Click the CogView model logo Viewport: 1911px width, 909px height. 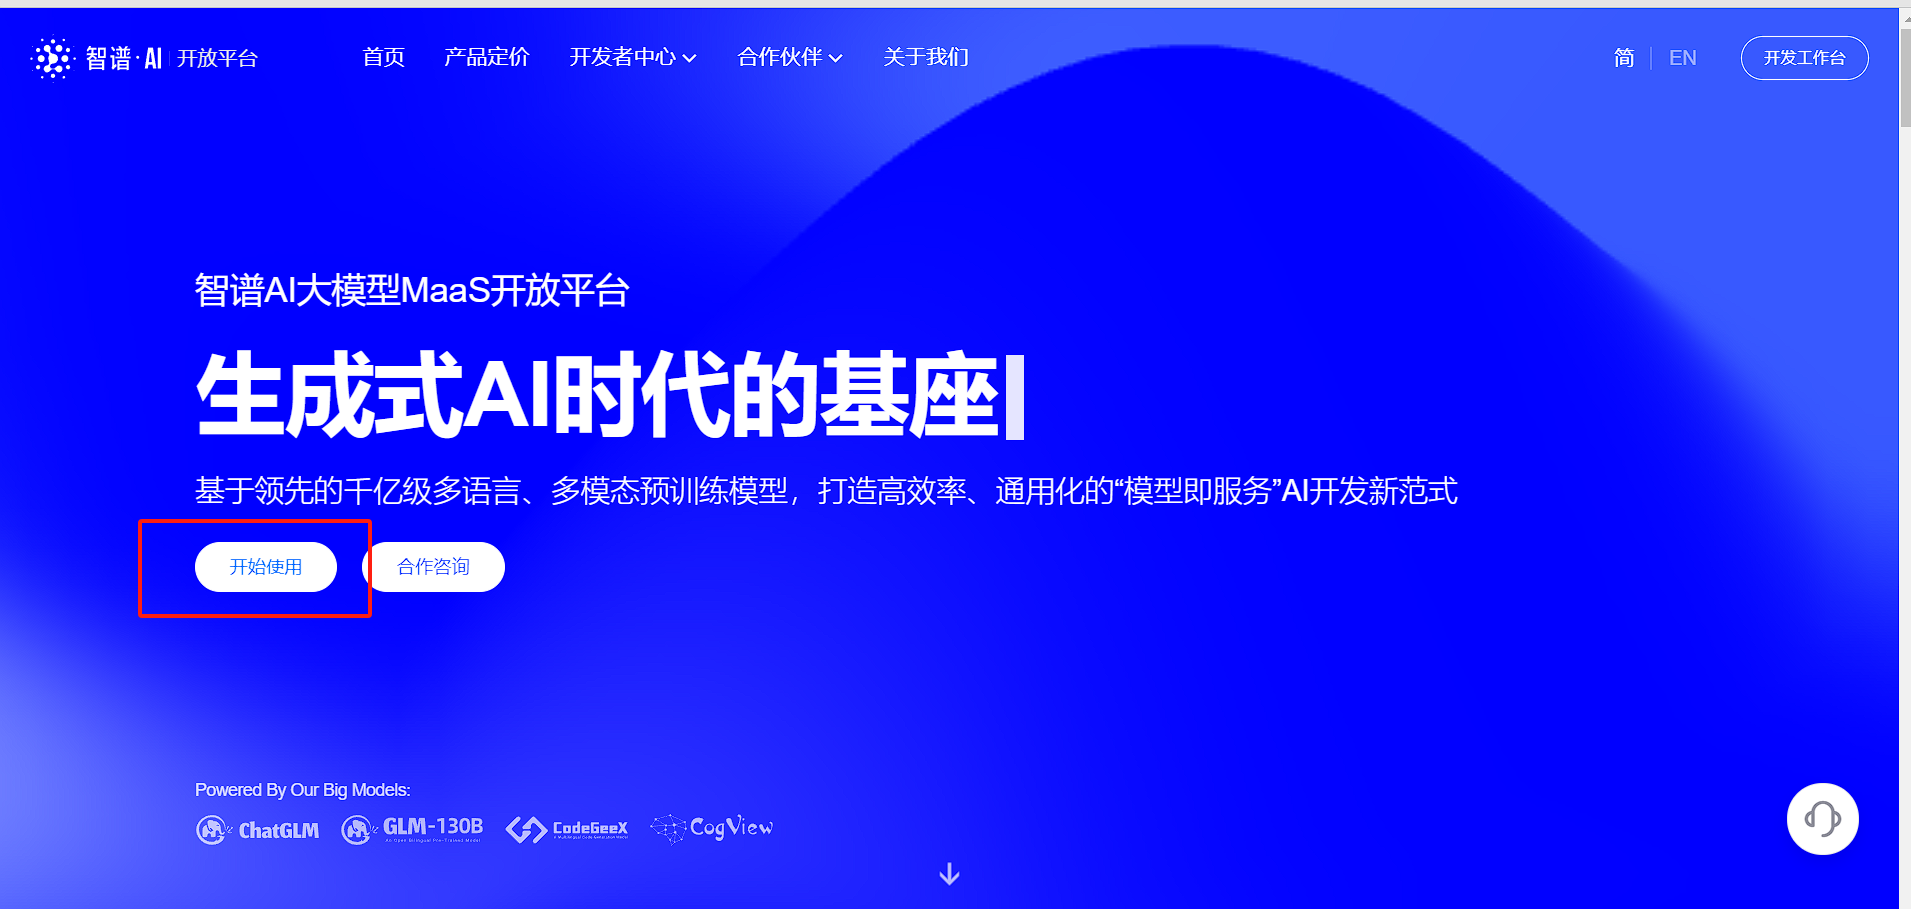point(711,828)
